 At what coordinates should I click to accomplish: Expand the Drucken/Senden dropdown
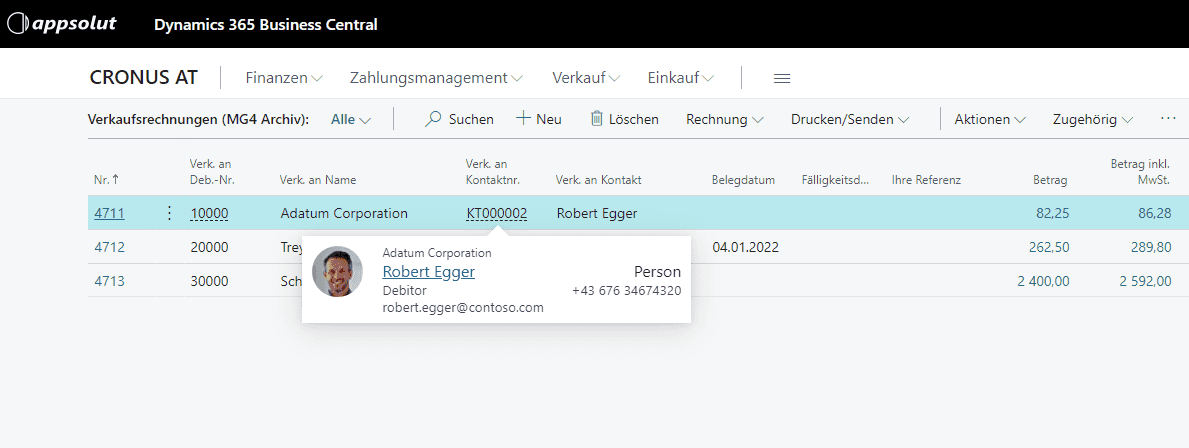(x=849, y=119)
